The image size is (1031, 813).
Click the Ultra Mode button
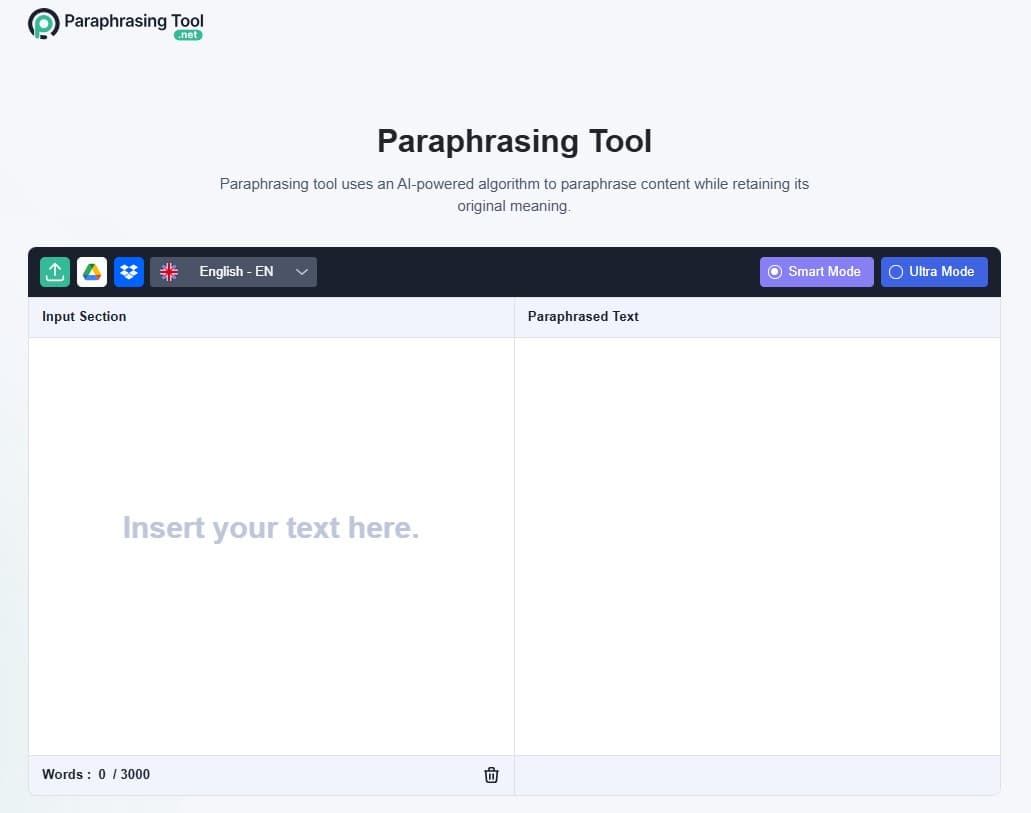pyautogui.click(x=934, y=271)
